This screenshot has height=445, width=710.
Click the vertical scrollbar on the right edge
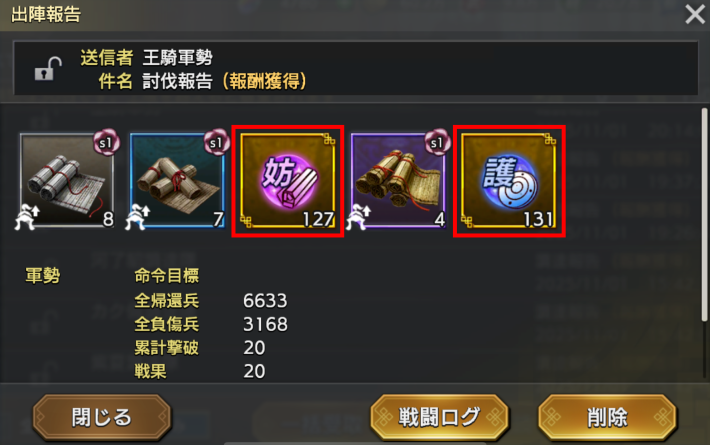(704, 215)
